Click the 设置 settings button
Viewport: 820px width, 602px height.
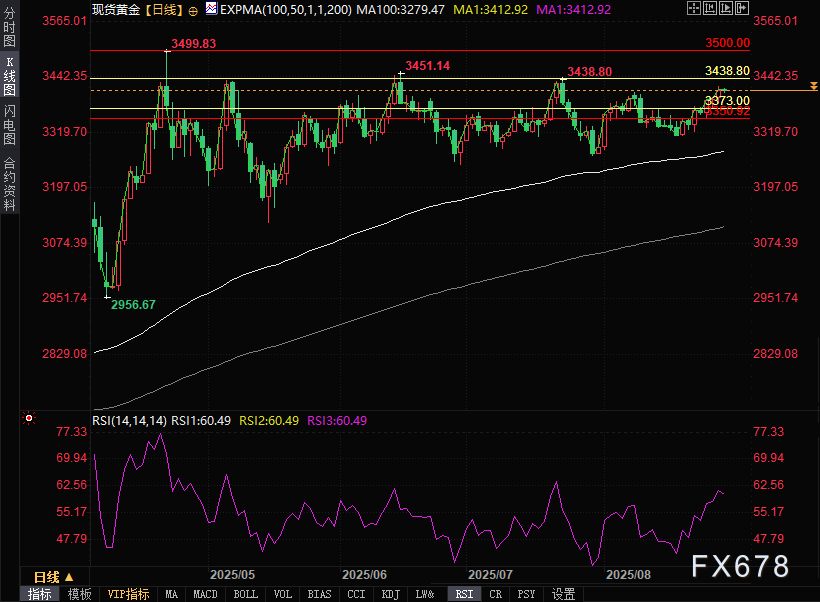click(563, 594)
